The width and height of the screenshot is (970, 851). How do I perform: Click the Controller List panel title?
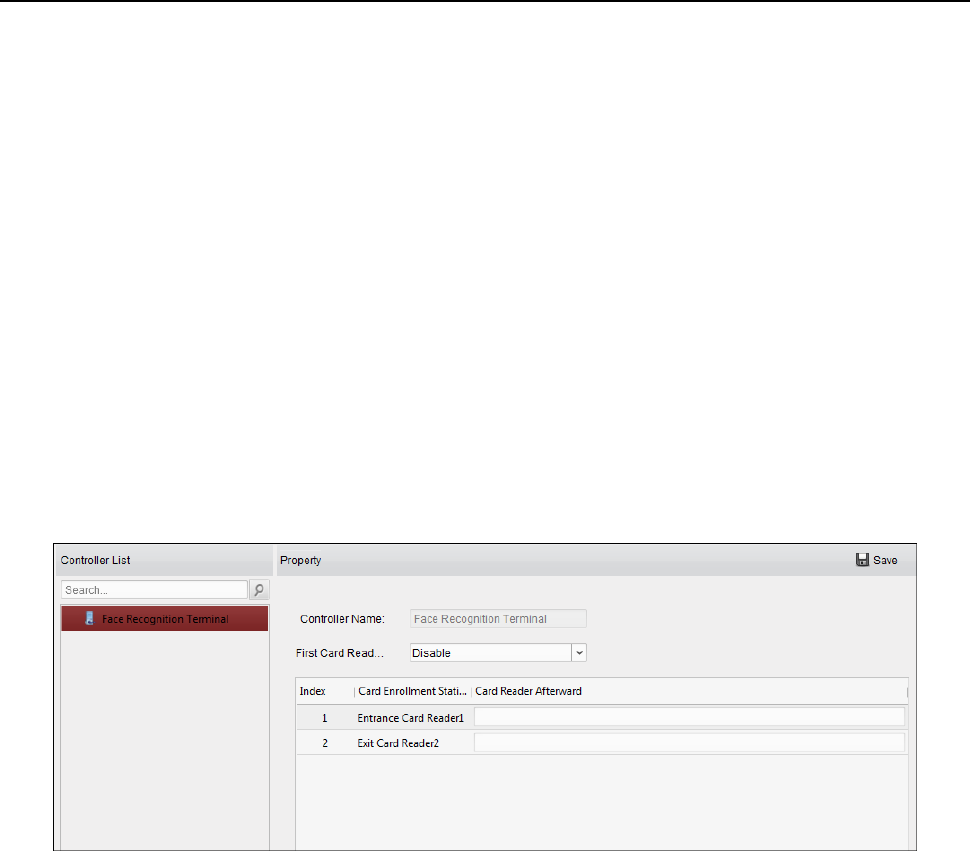pos(95,560)
